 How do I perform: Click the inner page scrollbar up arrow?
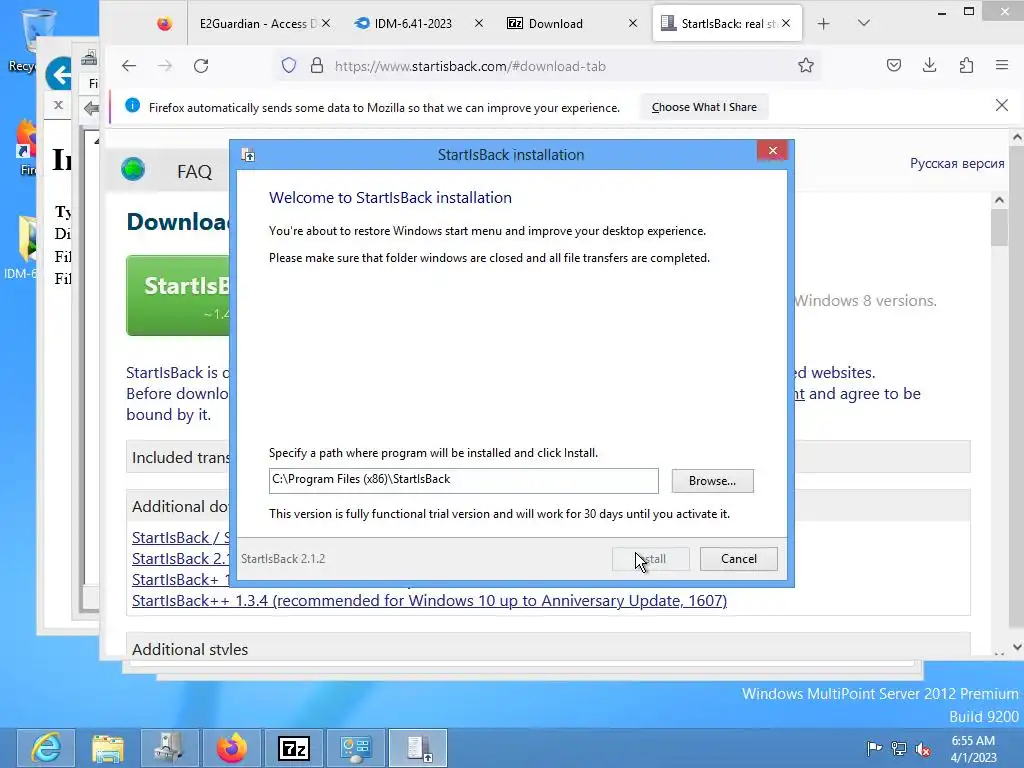click(x=999, y=200)
